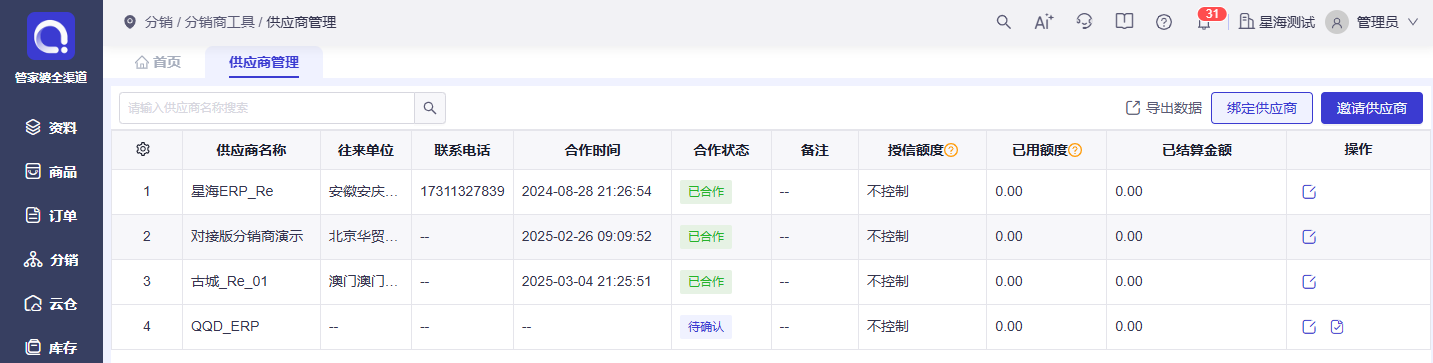Click 已合作 tag in 星海ERP_Re row

pos(706,191)
